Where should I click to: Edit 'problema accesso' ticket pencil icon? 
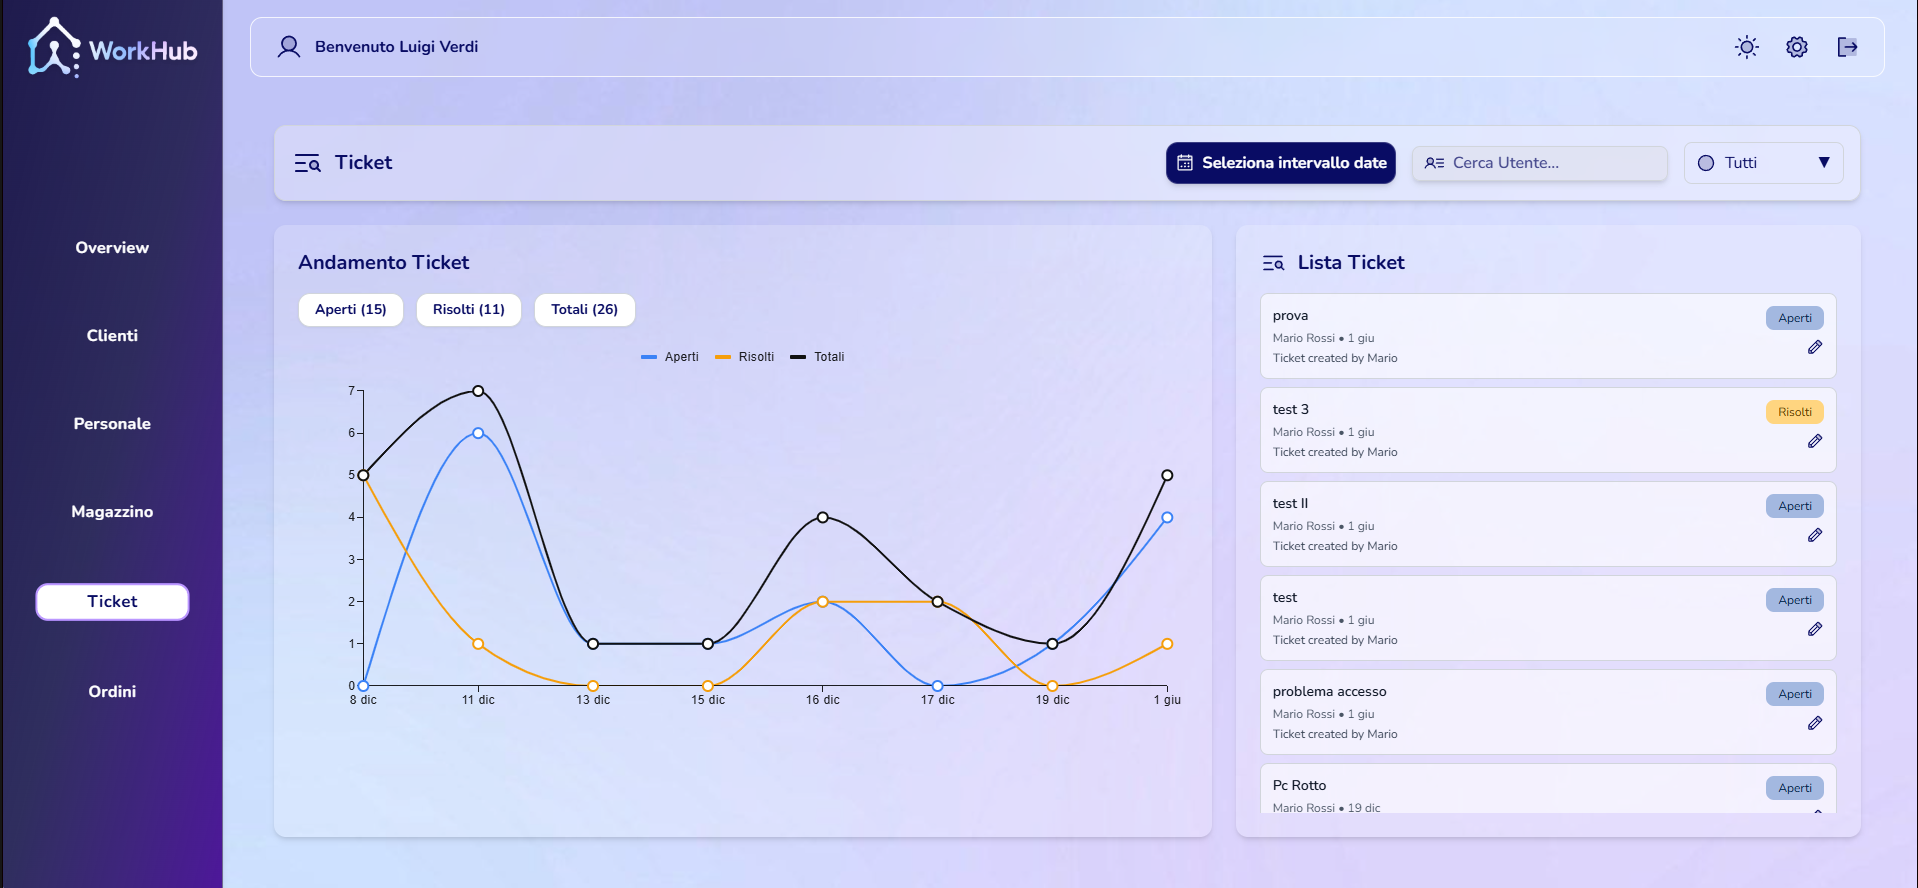point(1815,723)
